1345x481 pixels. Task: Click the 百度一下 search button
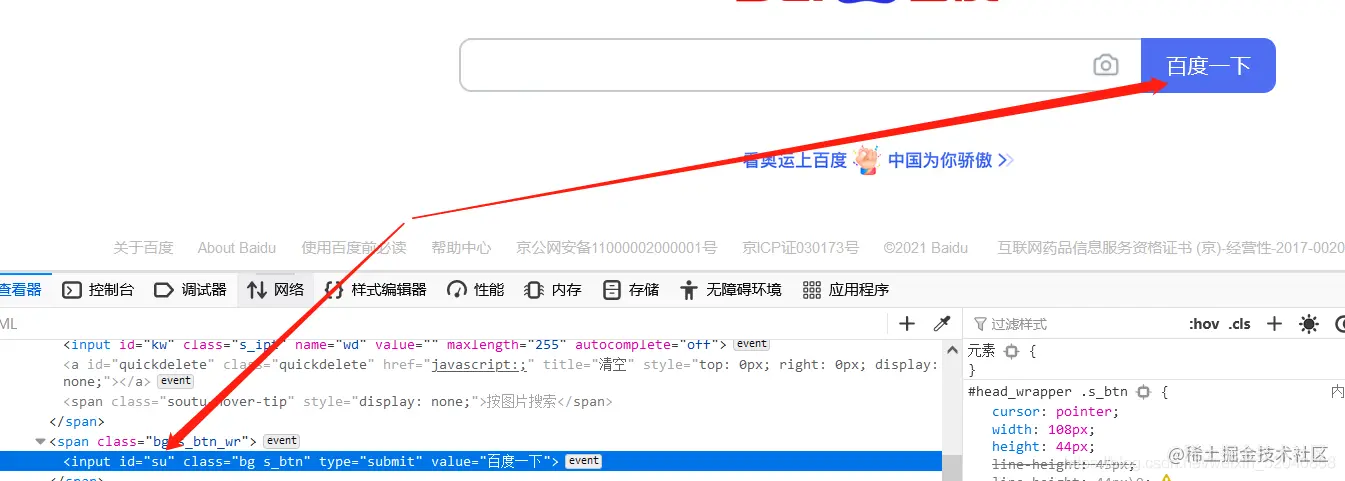(1208, 66)
